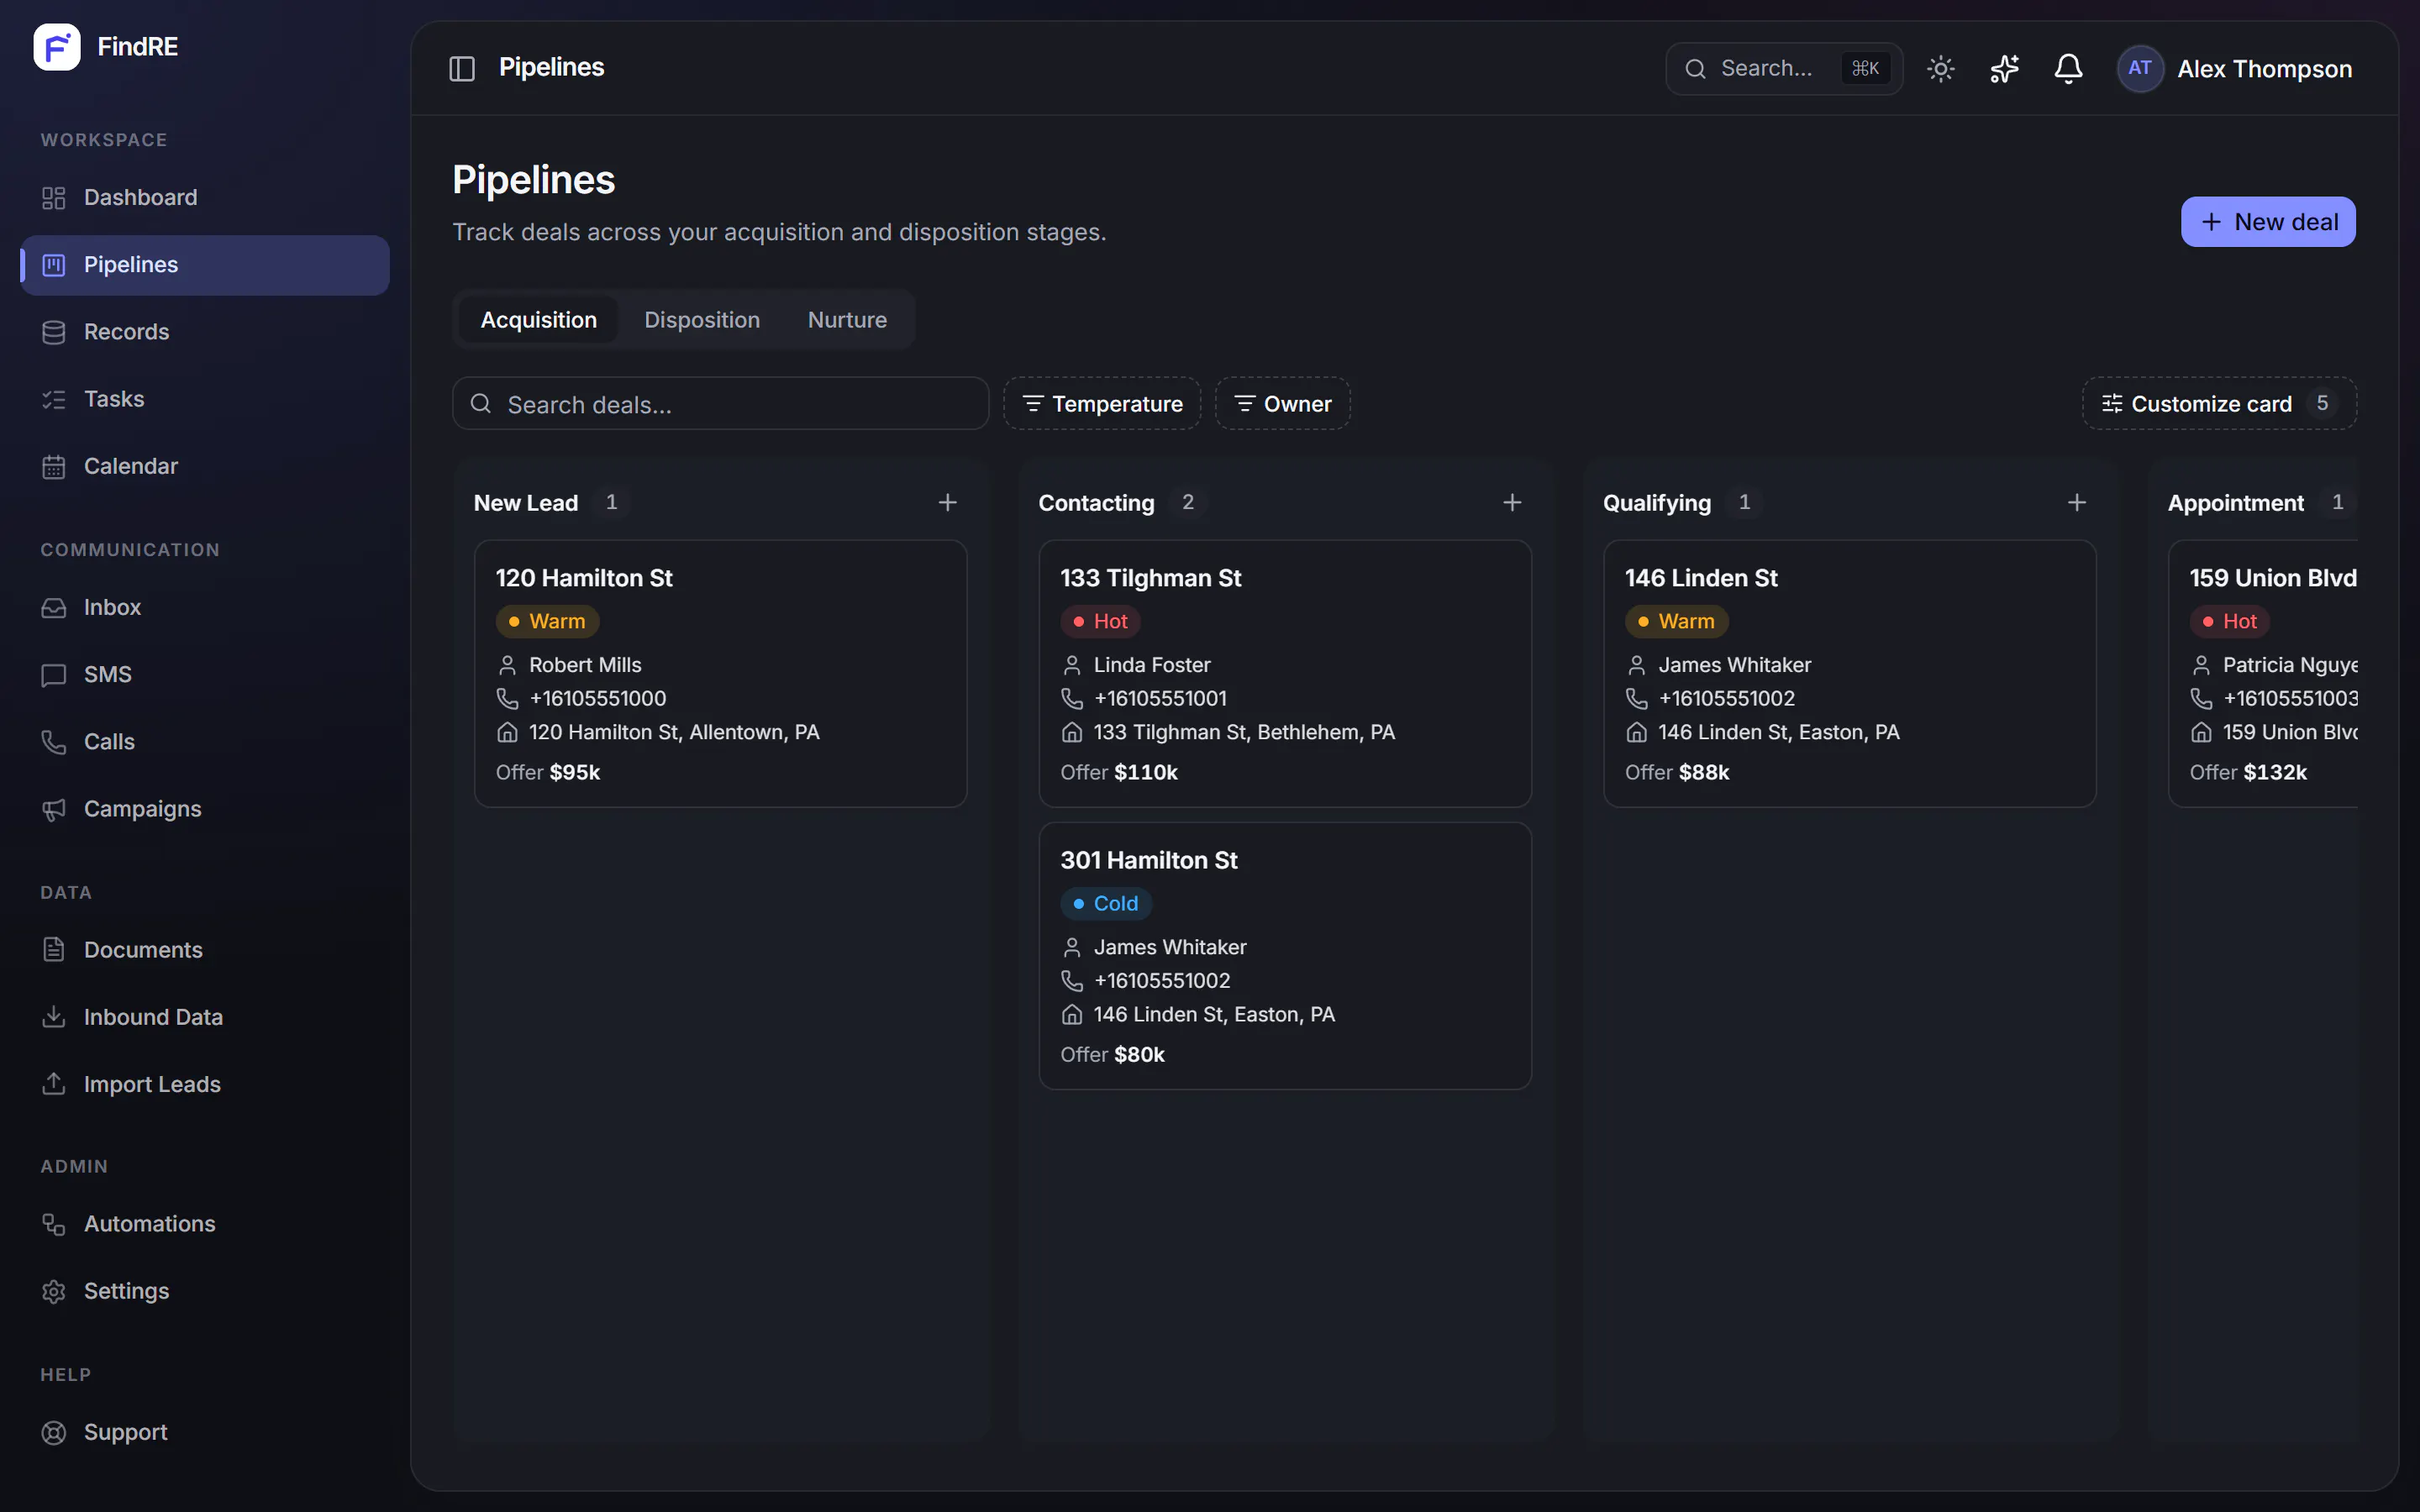Click the FindRE logo icon

(57, 47)
